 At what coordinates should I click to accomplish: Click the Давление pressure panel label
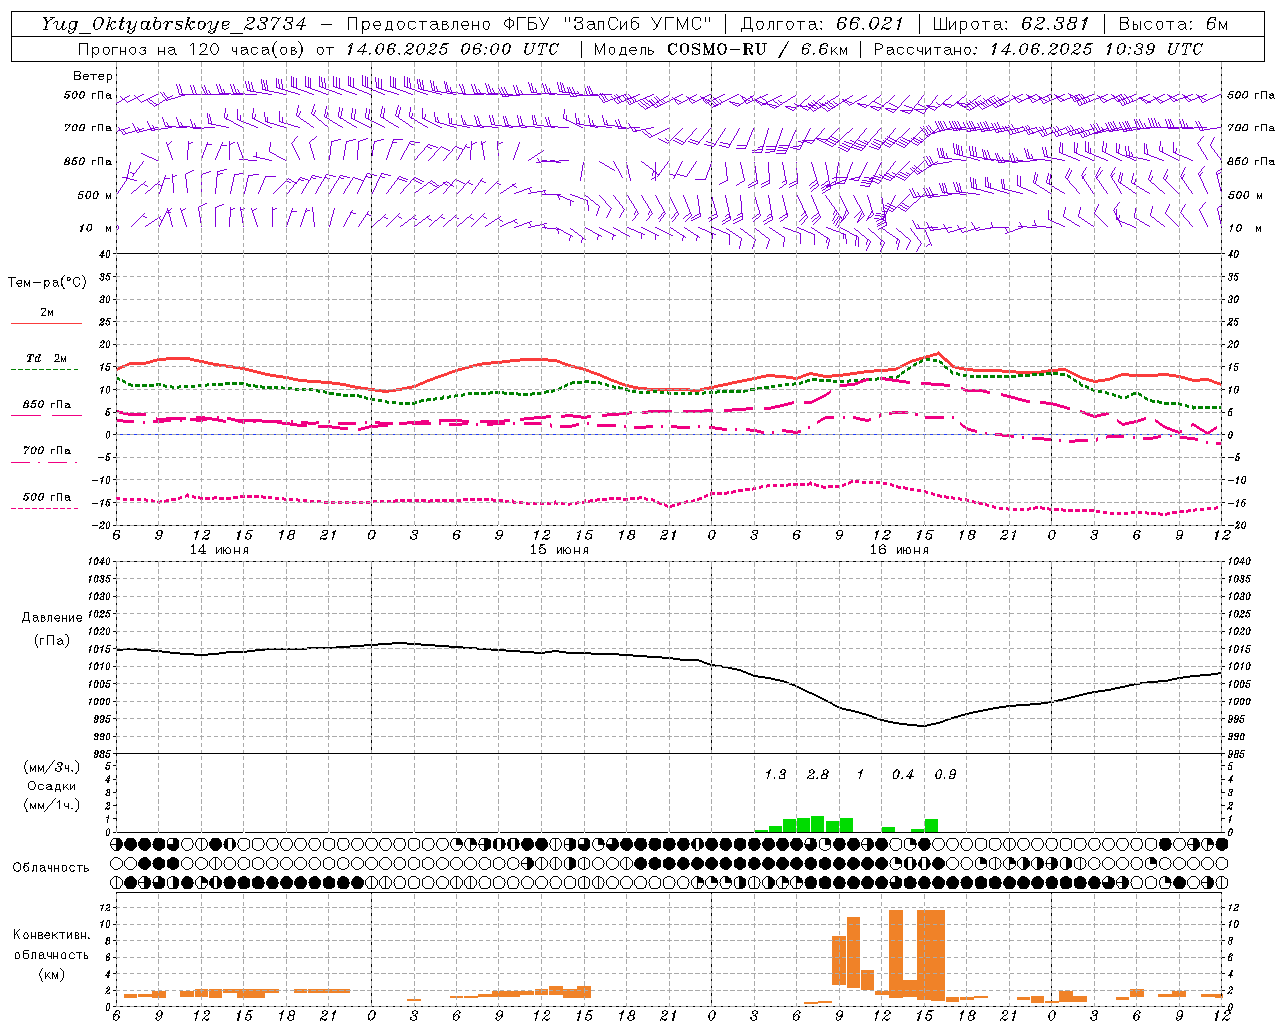pos(52,618)
